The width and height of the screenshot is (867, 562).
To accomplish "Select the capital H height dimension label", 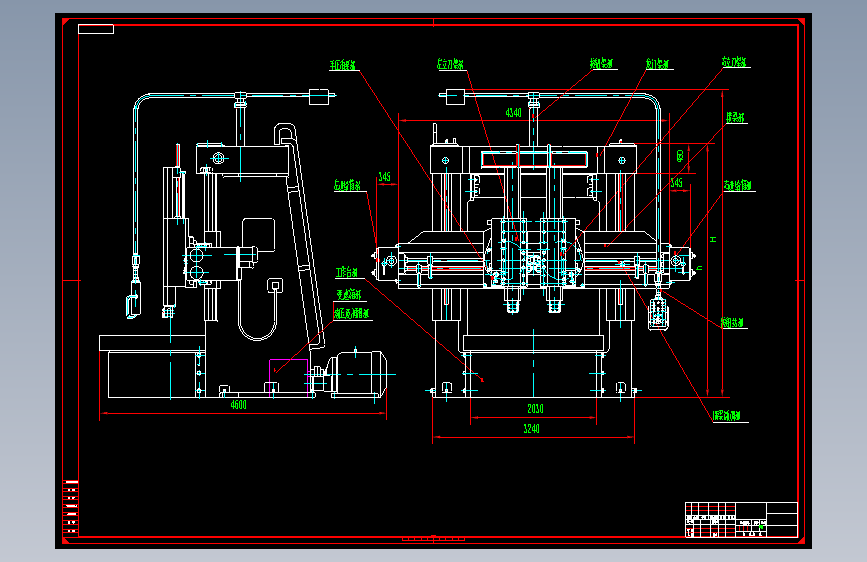I will (x=713, y=240).
